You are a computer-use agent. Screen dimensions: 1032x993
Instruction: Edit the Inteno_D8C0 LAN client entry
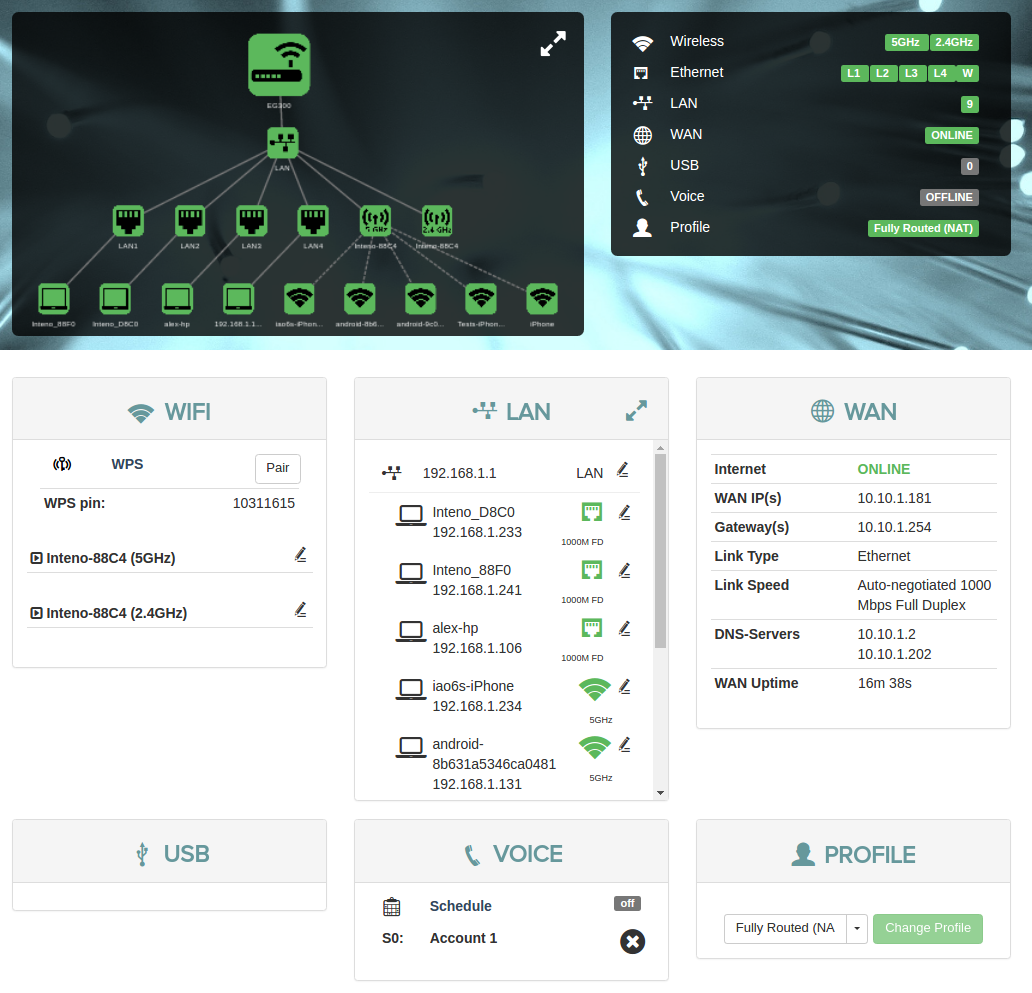click(624, 513)
